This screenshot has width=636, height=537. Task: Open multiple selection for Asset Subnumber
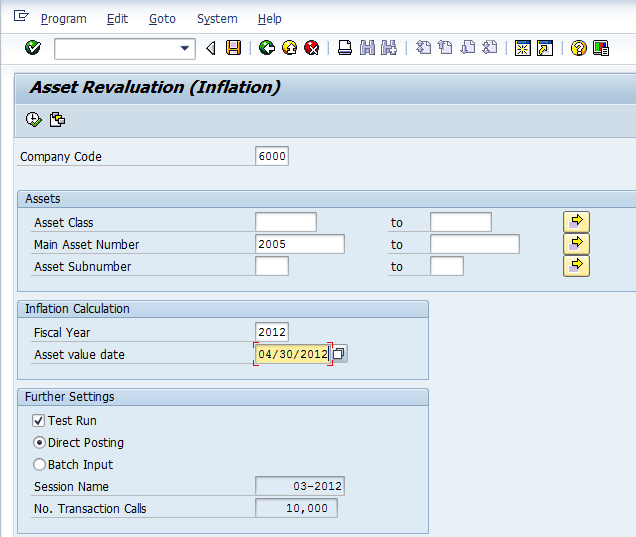click(576, 266)
